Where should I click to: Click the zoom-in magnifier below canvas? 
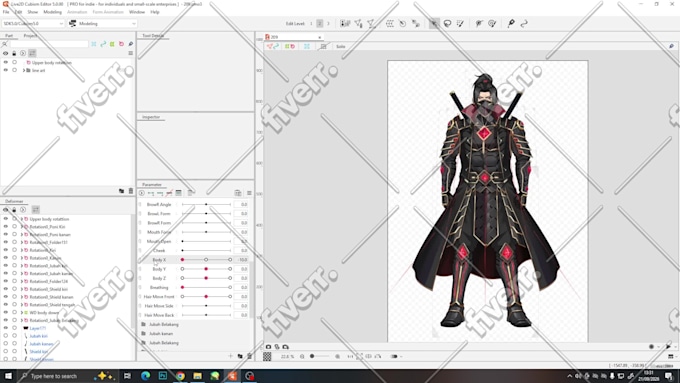[x=337, y=357]
